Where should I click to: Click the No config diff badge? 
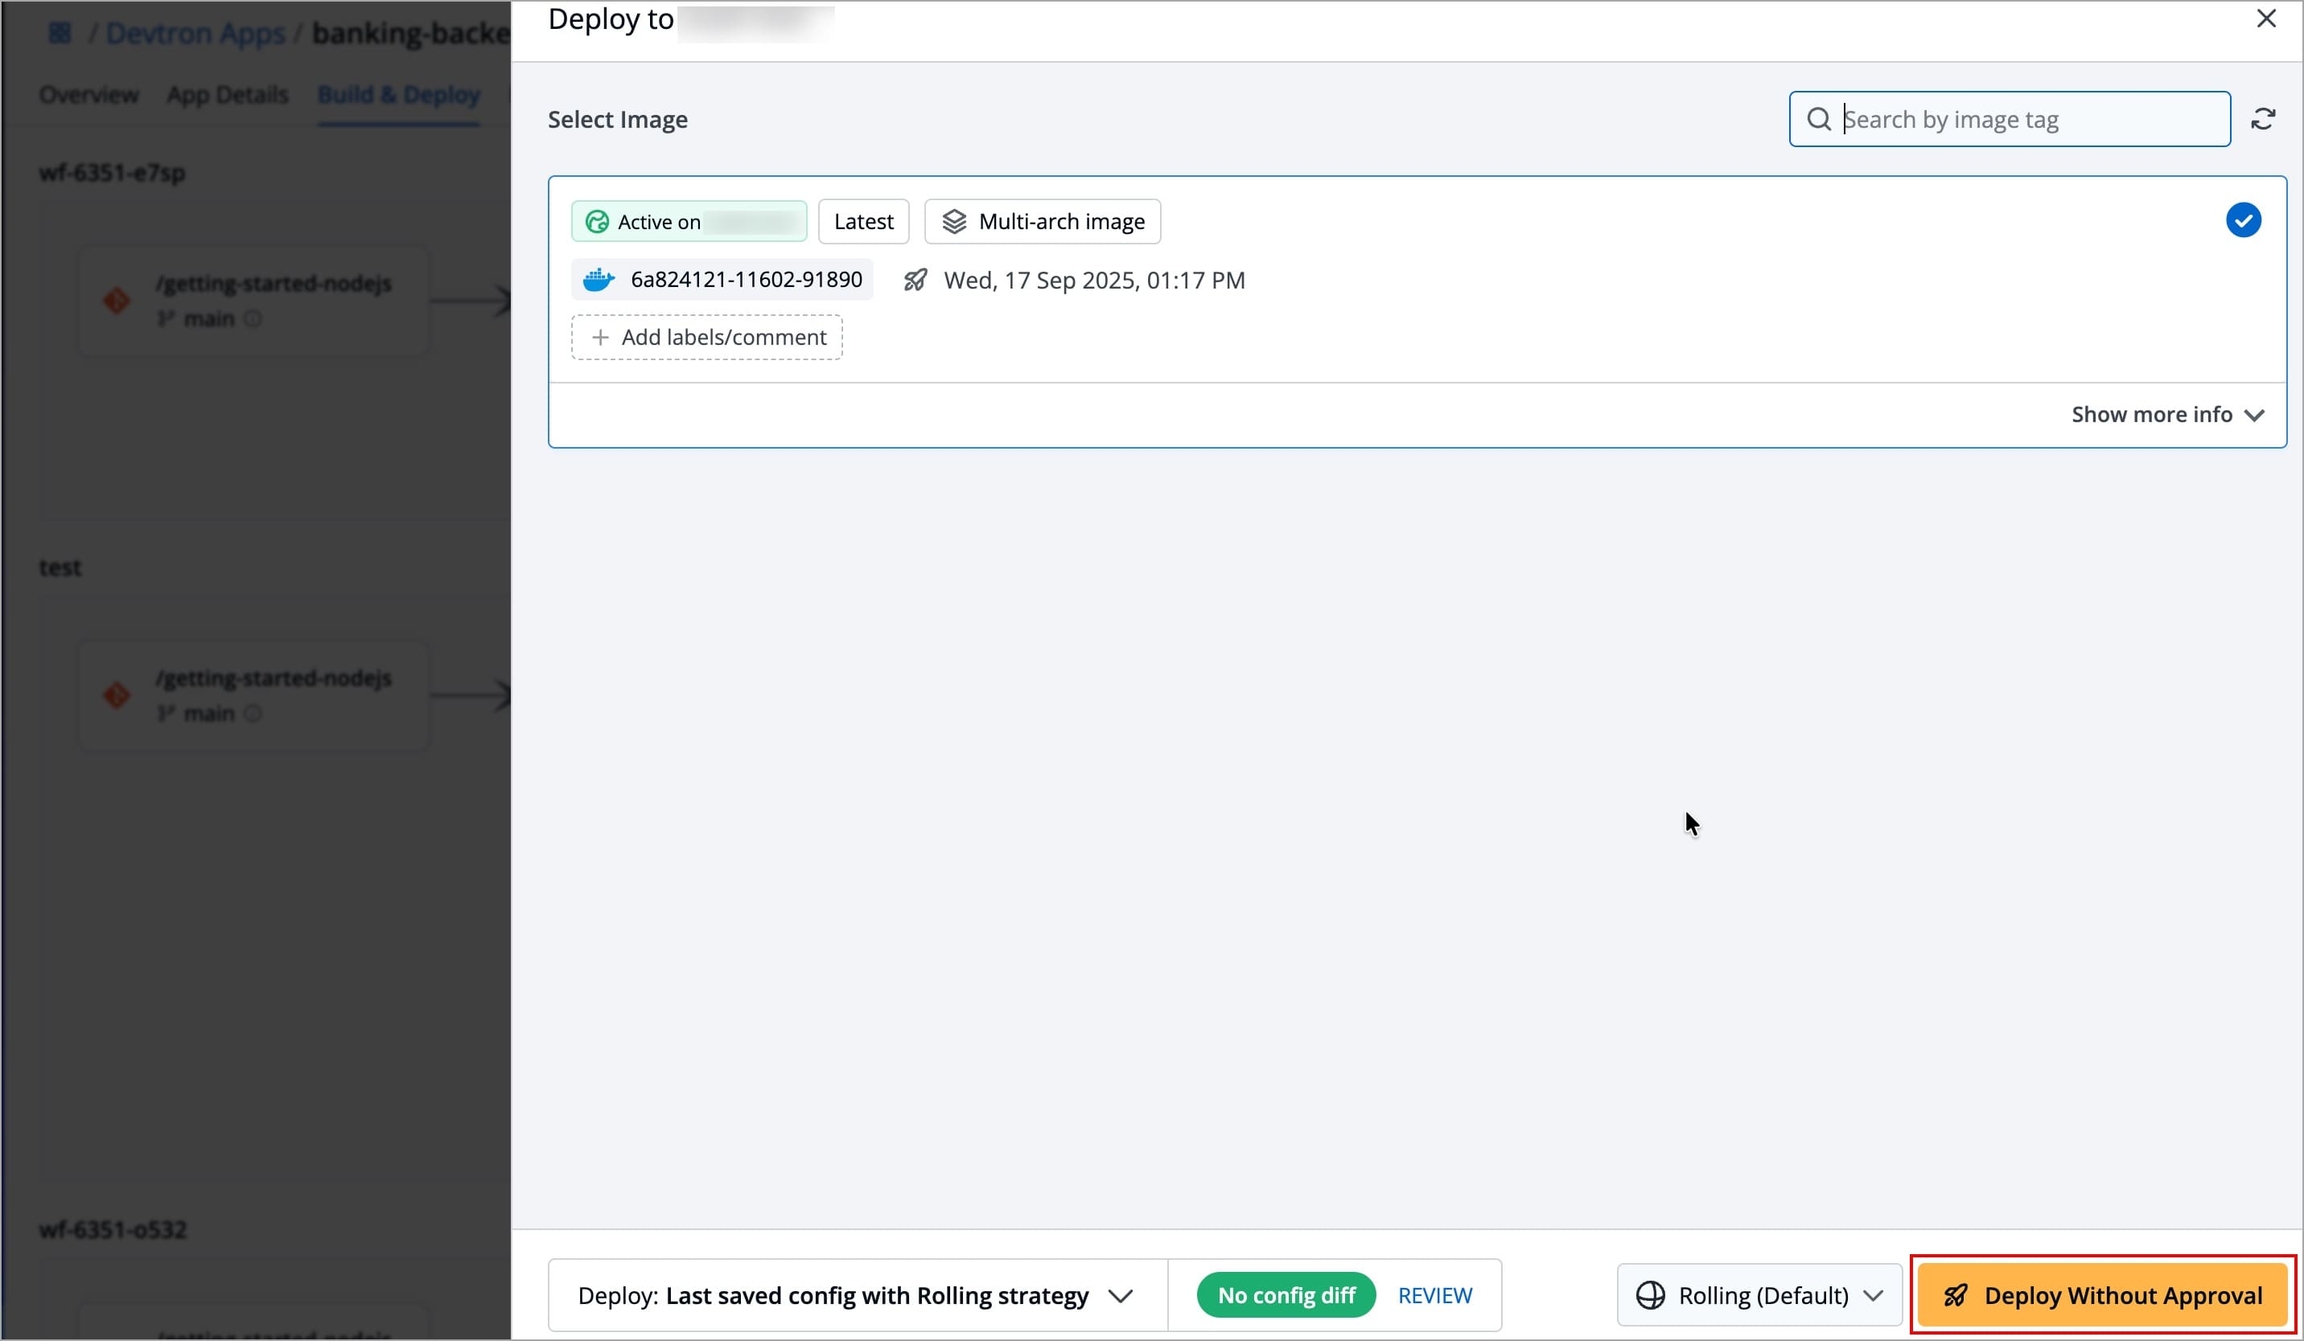click(1286, 1295)
